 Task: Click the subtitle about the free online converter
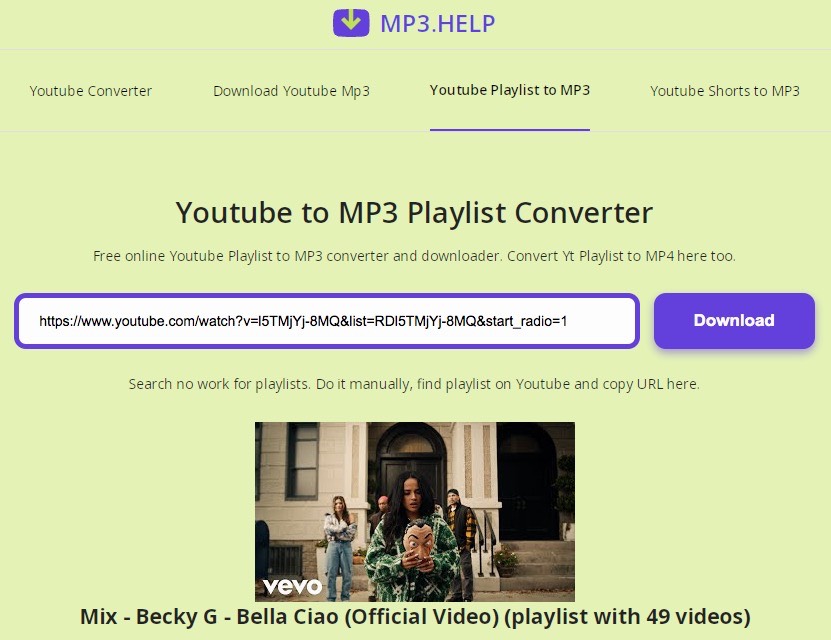click(x=414, y=256)
